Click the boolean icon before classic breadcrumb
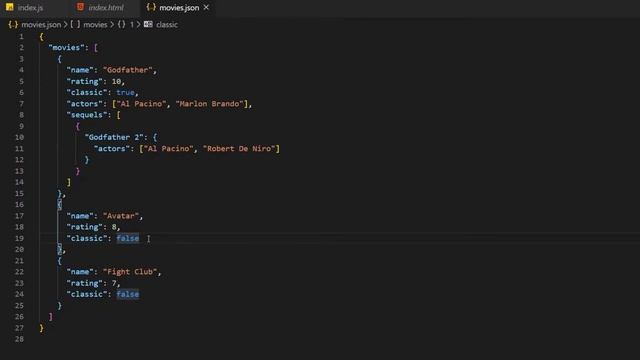640x360 pixels. 148,24
